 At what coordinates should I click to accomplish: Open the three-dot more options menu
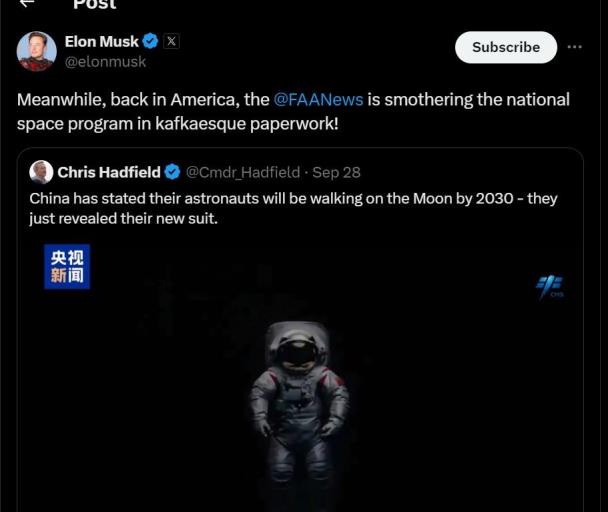tap(574, 47)
